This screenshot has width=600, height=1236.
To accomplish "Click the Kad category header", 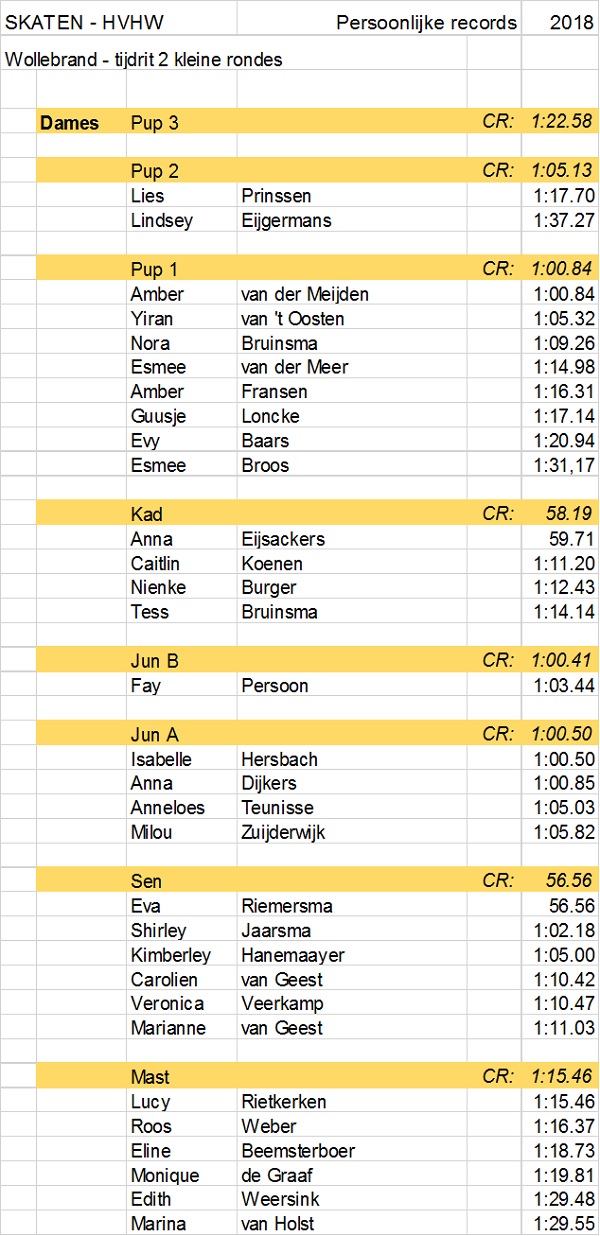I will [x=147, y=514].
